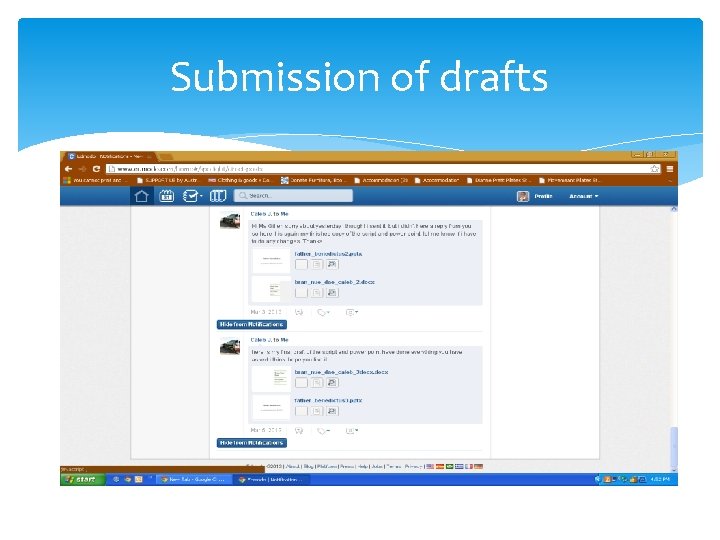
Task: Open the father_benedictus2.pptx file link
Action: pyautogui.click(x=328, y=254)
